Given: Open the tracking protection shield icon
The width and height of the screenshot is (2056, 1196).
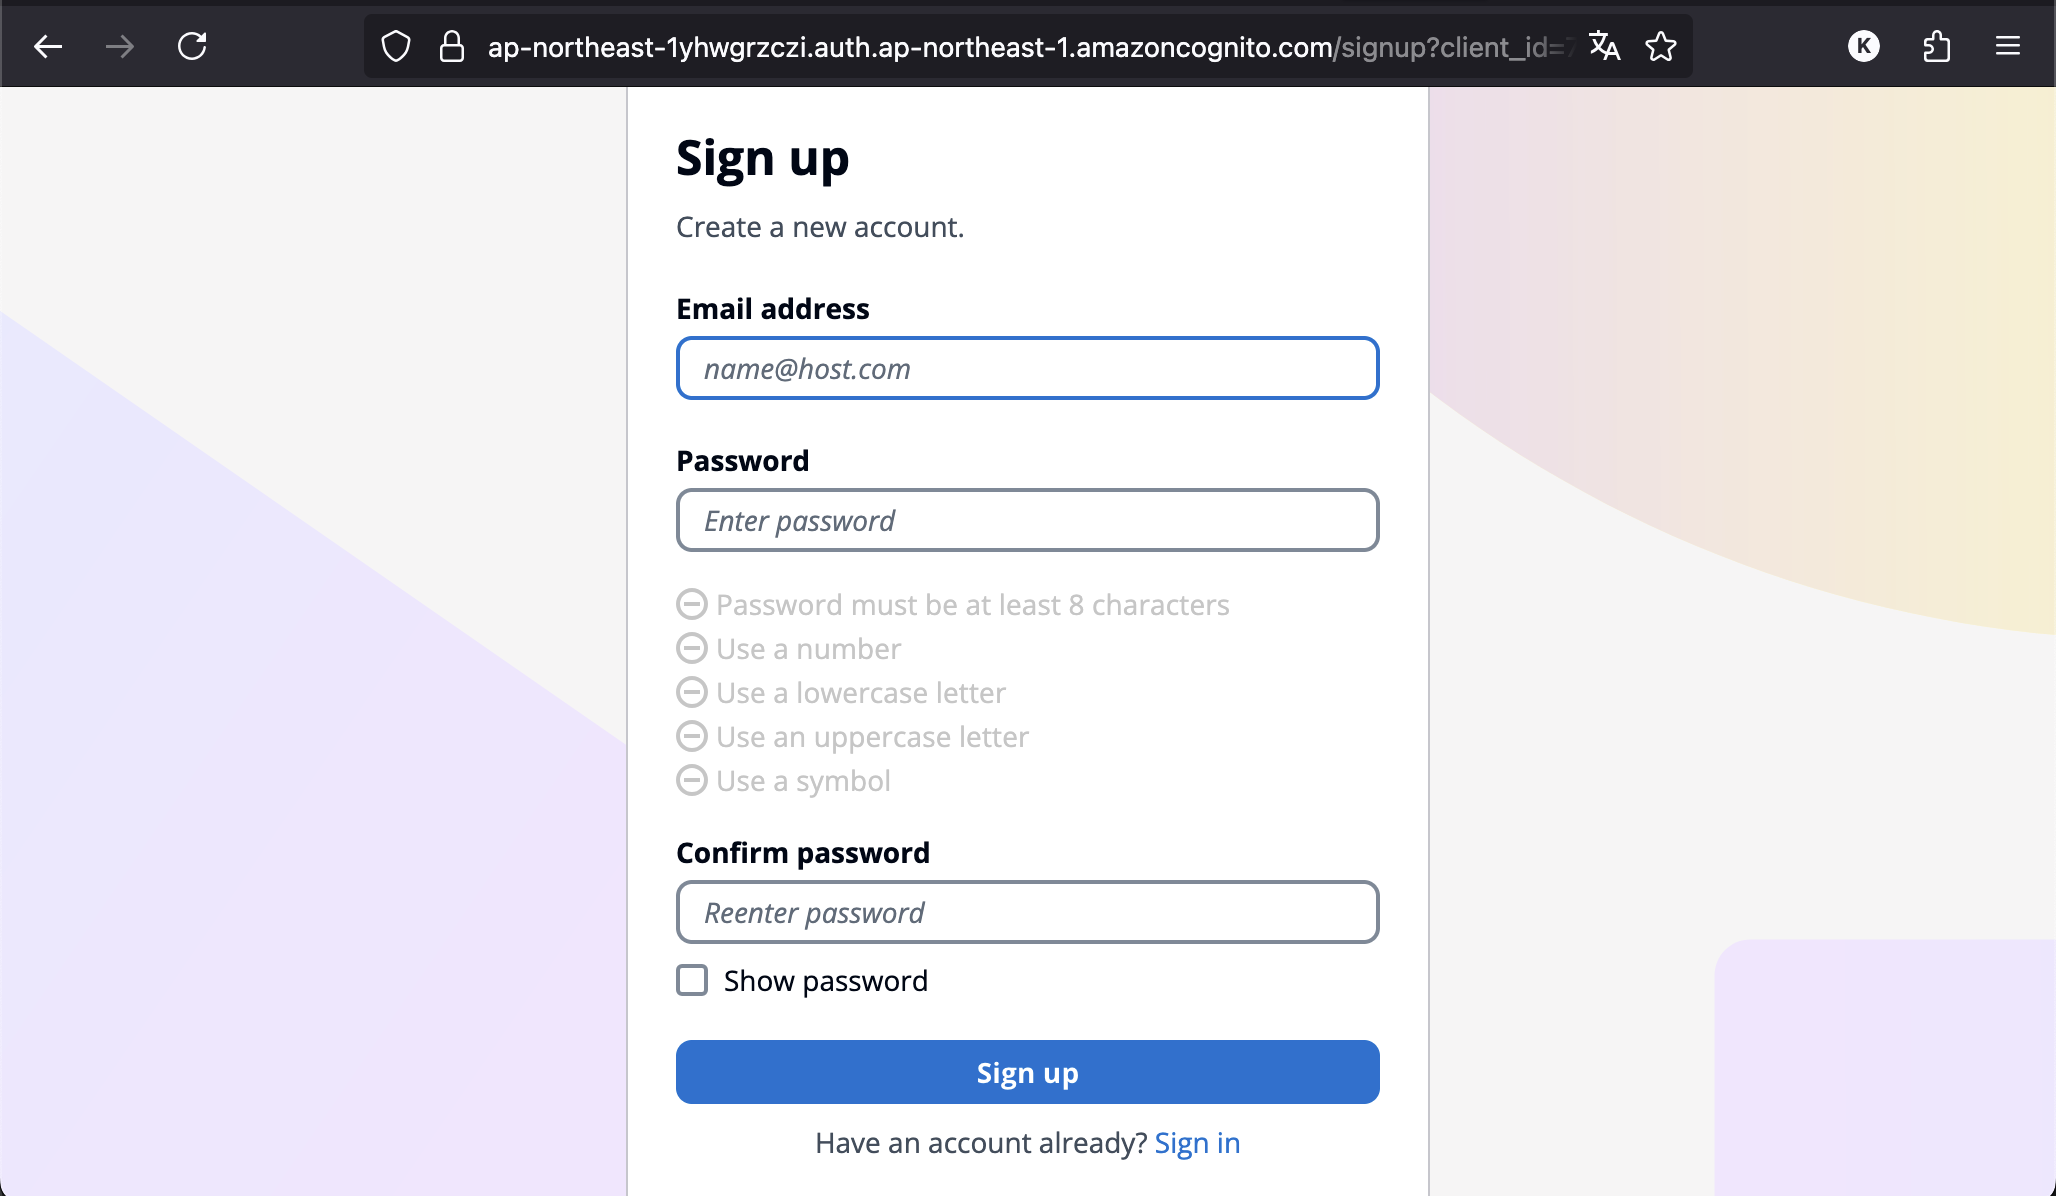Looking at the screenshot, I should 396,46.
